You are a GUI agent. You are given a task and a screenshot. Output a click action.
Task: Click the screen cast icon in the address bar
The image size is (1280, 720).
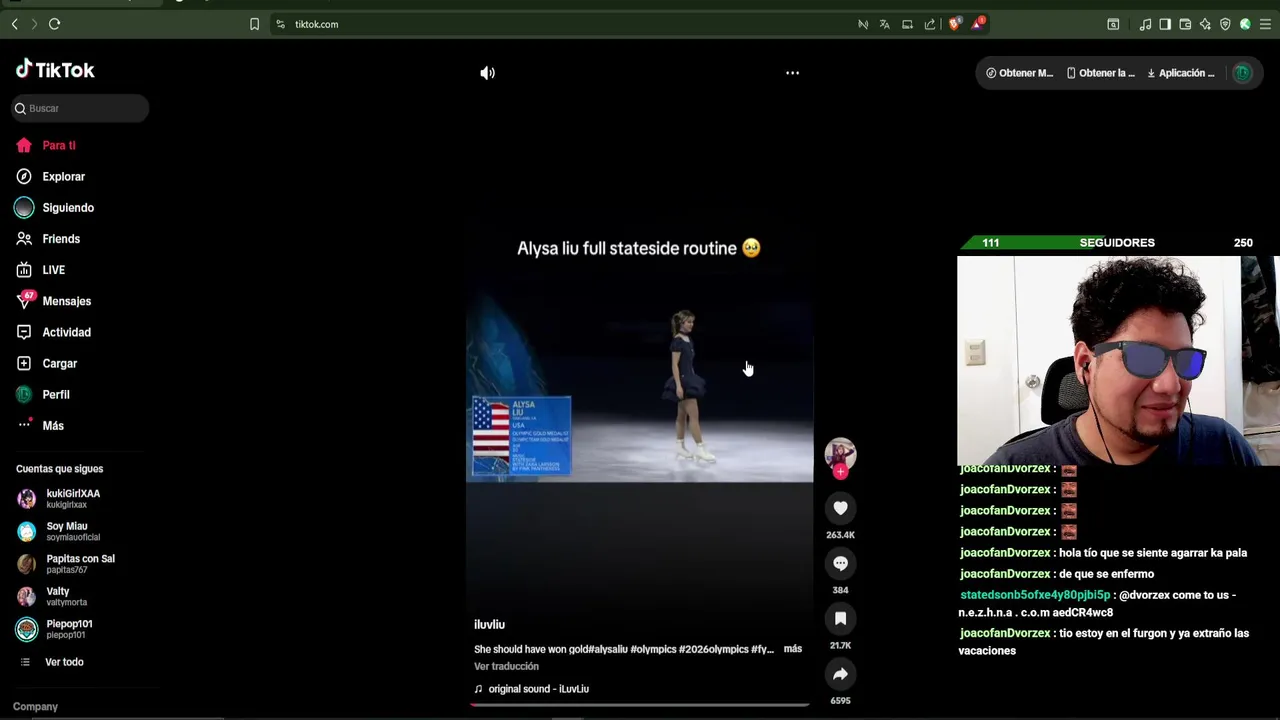coord(907,24)
